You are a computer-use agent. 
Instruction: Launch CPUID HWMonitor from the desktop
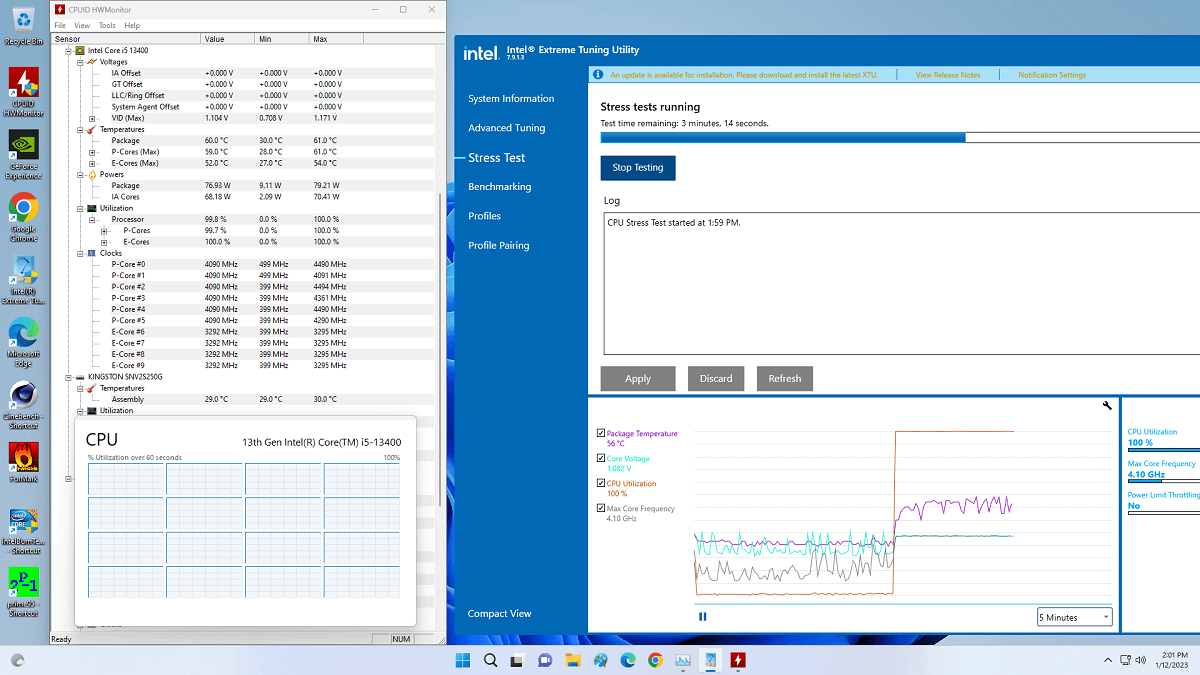tap(24, 90)
